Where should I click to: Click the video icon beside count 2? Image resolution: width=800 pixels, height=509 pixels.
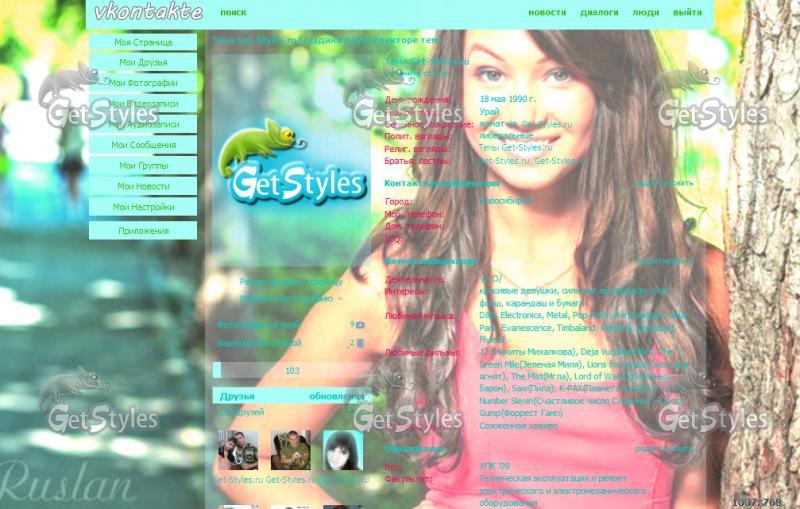click(x=360, y=343)
